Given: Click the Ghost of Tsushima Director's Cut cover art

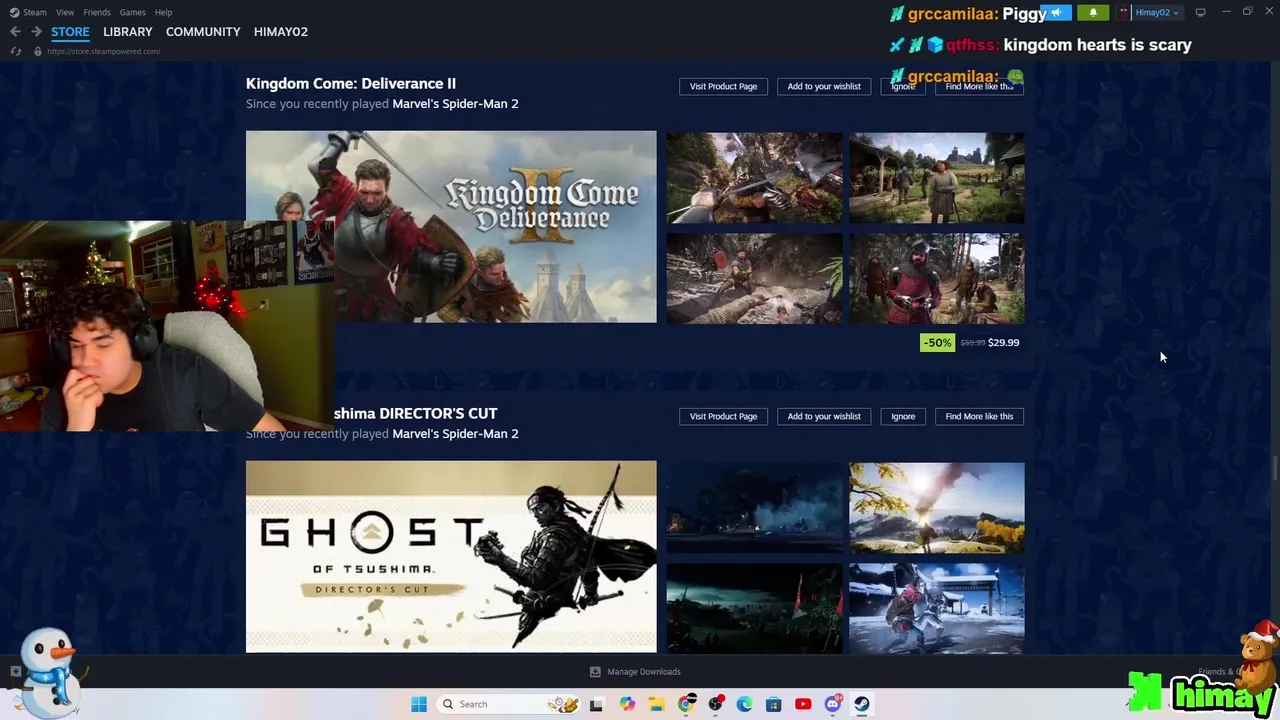Looking at the screenshot, I should click(x=451, y=557).
